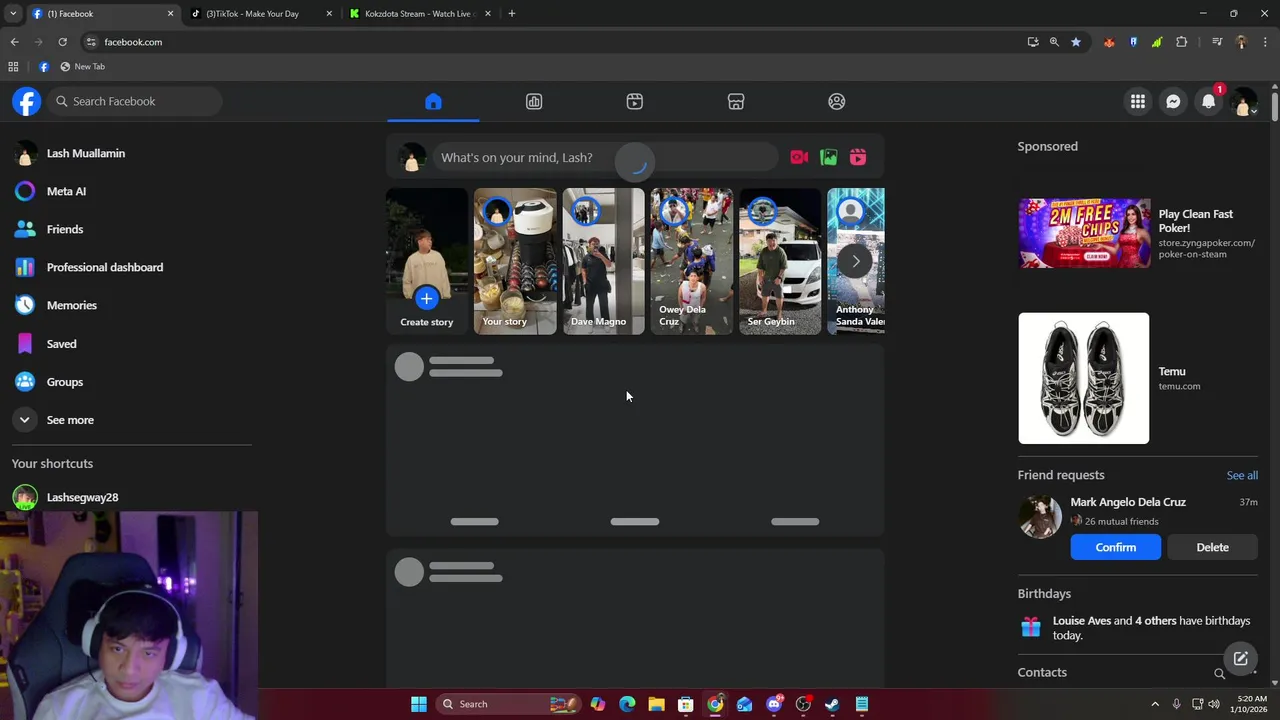This screenshot has width=1280, height=720.
Task: Close the TikTok browser tab
Action: (329, 14)
